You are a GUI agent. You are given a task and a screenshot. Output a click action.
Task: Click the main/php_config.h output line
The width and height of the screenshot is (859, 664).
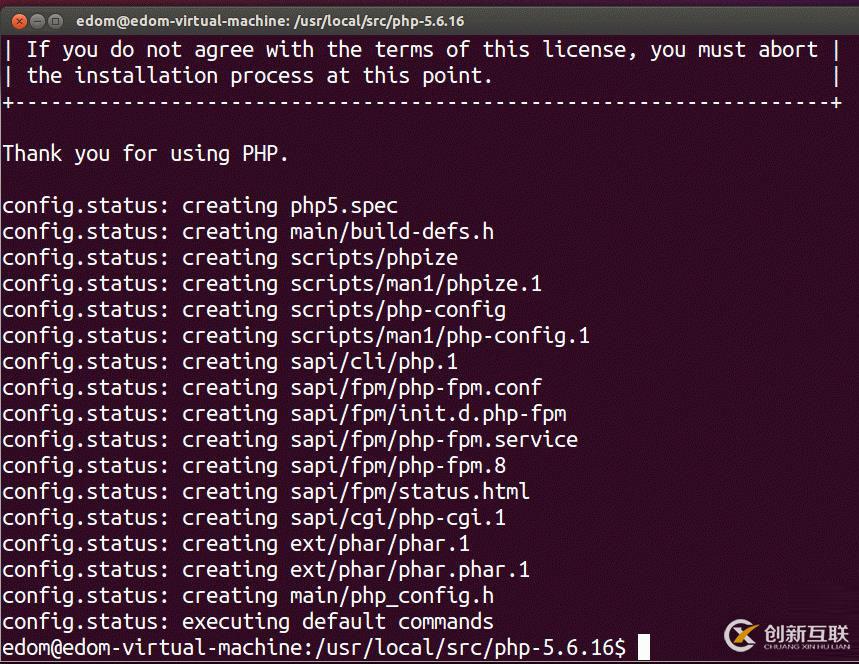pyautogui.click(x=248, y=596)
